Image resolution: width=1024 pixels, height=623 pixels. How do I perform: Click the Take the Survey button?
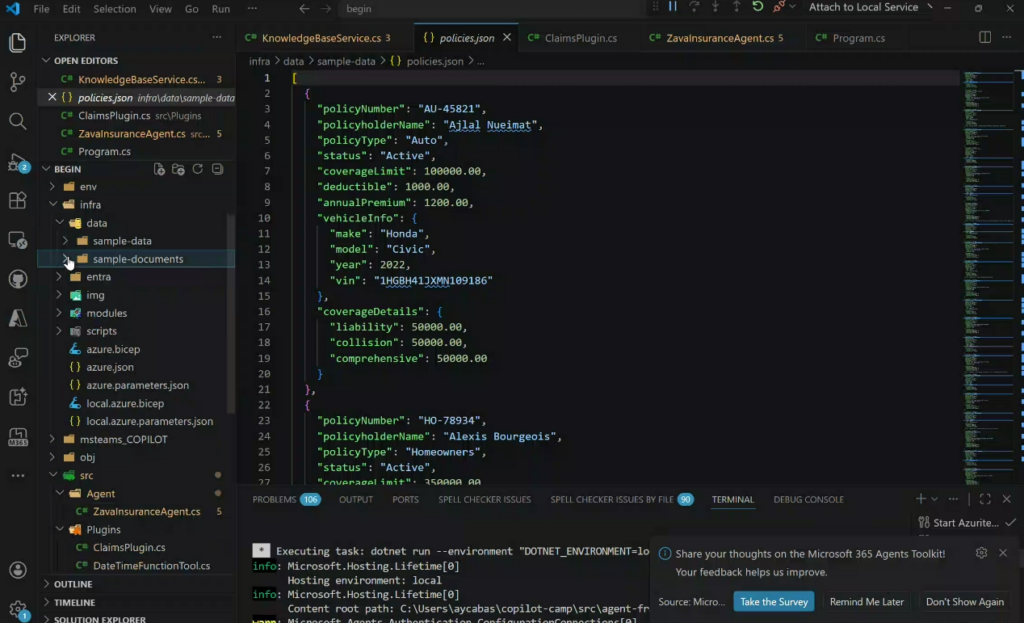click(x=773, y=602)
